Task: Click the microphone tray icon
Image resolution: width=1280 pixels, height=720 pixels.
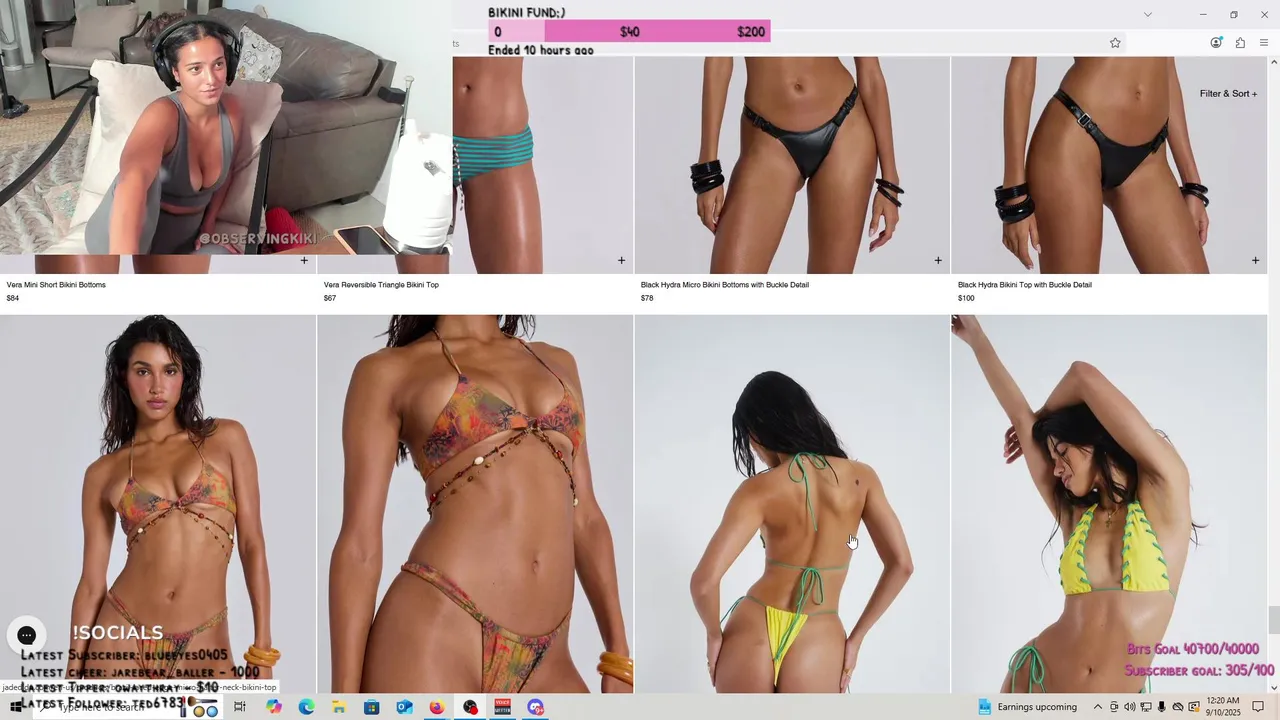Action: [x=1161, y=707]
